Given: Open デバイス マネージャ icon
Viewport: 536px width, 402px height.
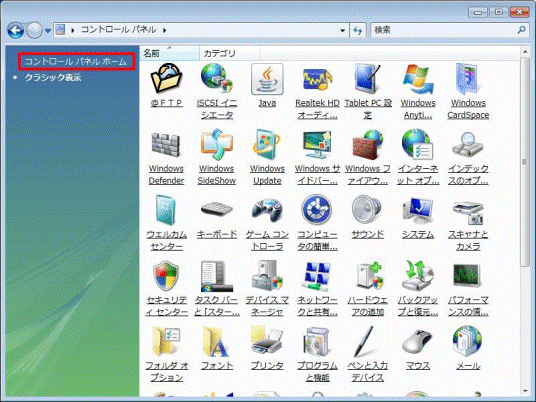Looking at the screenshot, I should tap(267, 276).
